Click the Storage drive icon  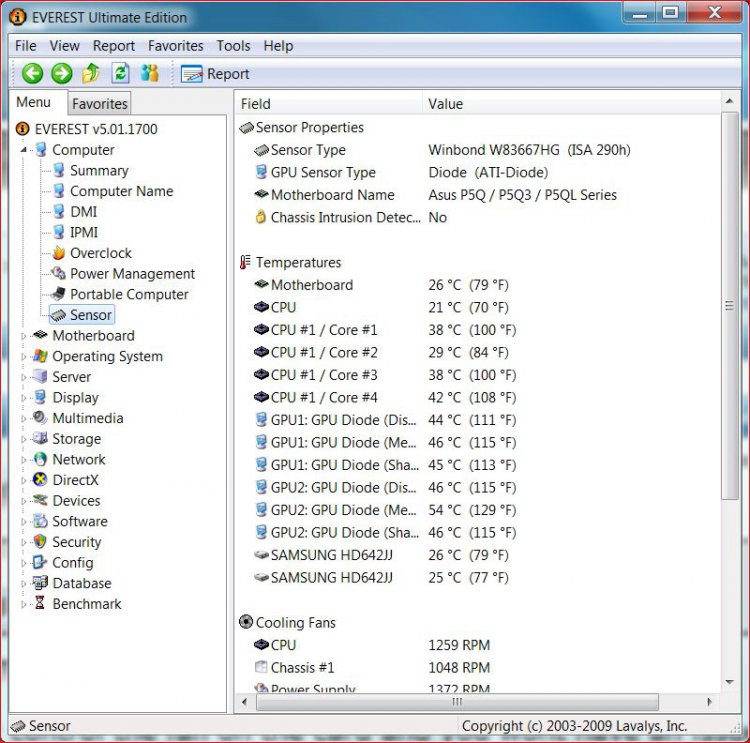pyautogui.click(x=41, y=438)
